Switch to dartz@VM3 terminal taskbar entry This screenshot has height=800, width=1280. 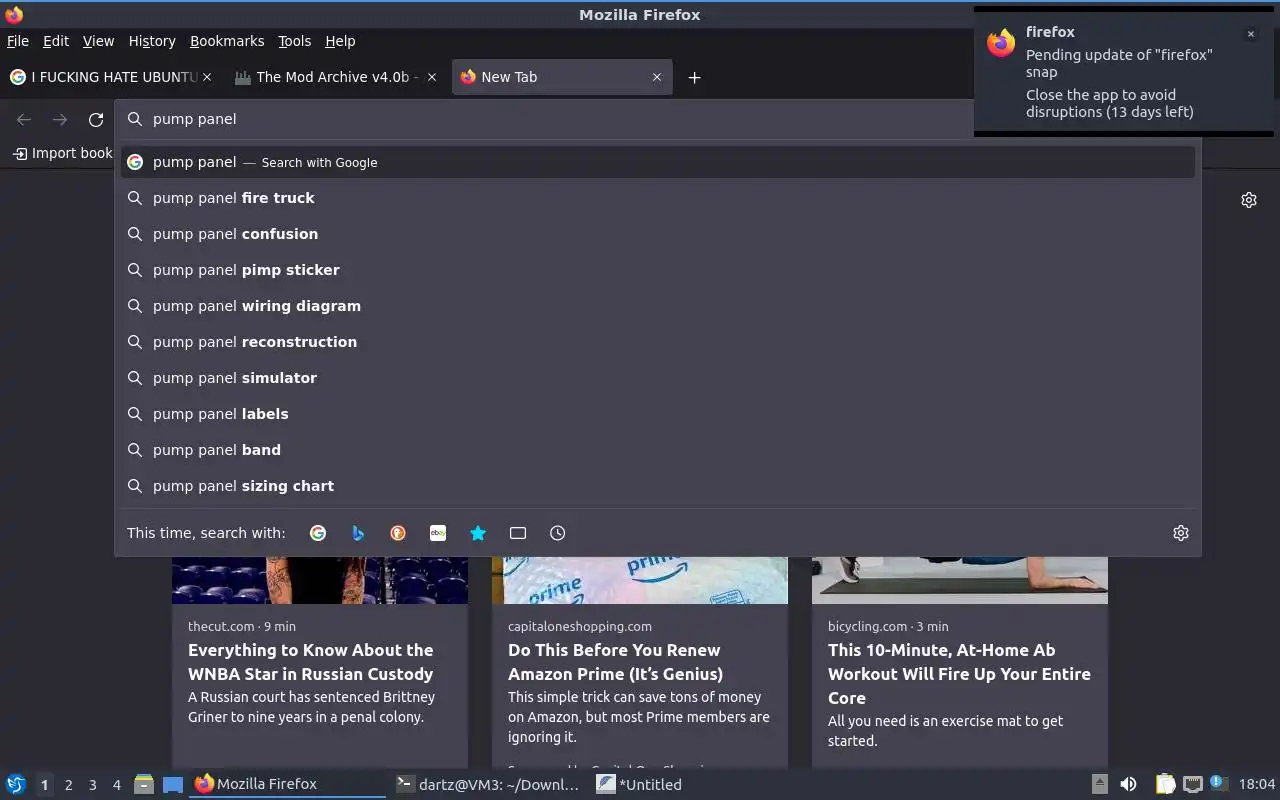click(x=487, y=784)
